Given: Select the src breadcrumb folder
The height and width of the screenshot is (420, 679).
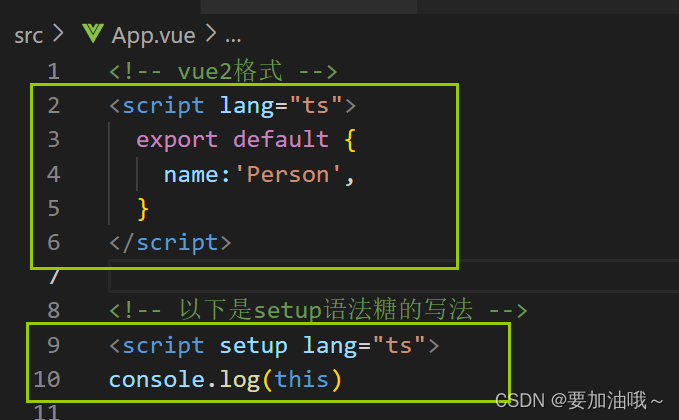Looking at the screenshot, I should 29,35.
